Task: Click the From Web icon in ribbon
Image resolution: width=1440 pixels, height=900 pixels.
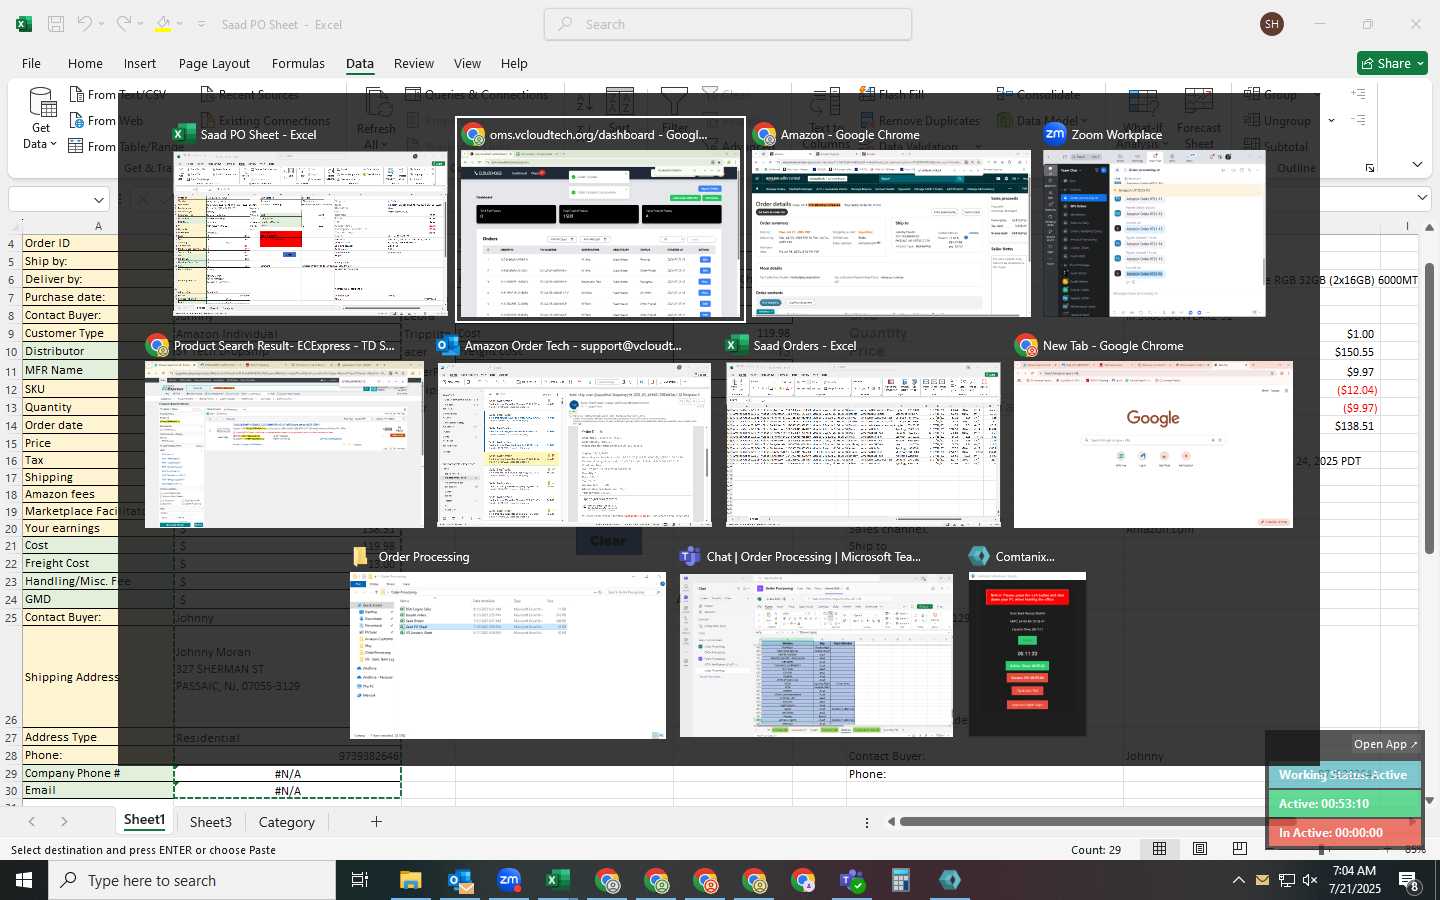Action: pos(77,121)
